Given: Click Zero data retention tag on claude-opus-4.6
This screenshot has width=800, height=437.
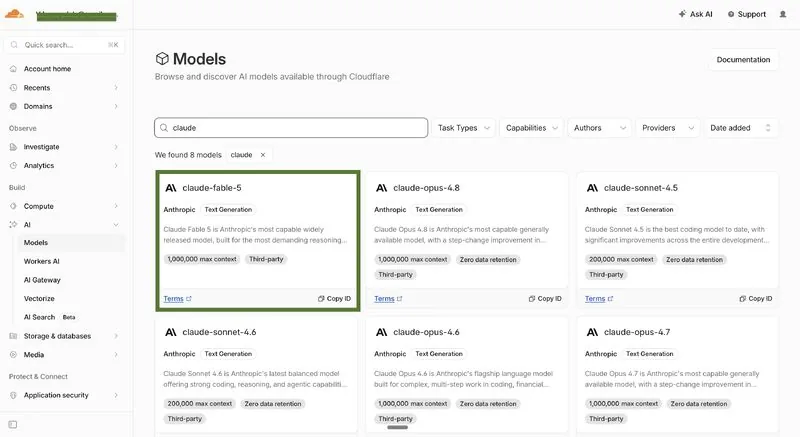Looking at the screenshot, I should pyautogui.click(x=488, y=404).
